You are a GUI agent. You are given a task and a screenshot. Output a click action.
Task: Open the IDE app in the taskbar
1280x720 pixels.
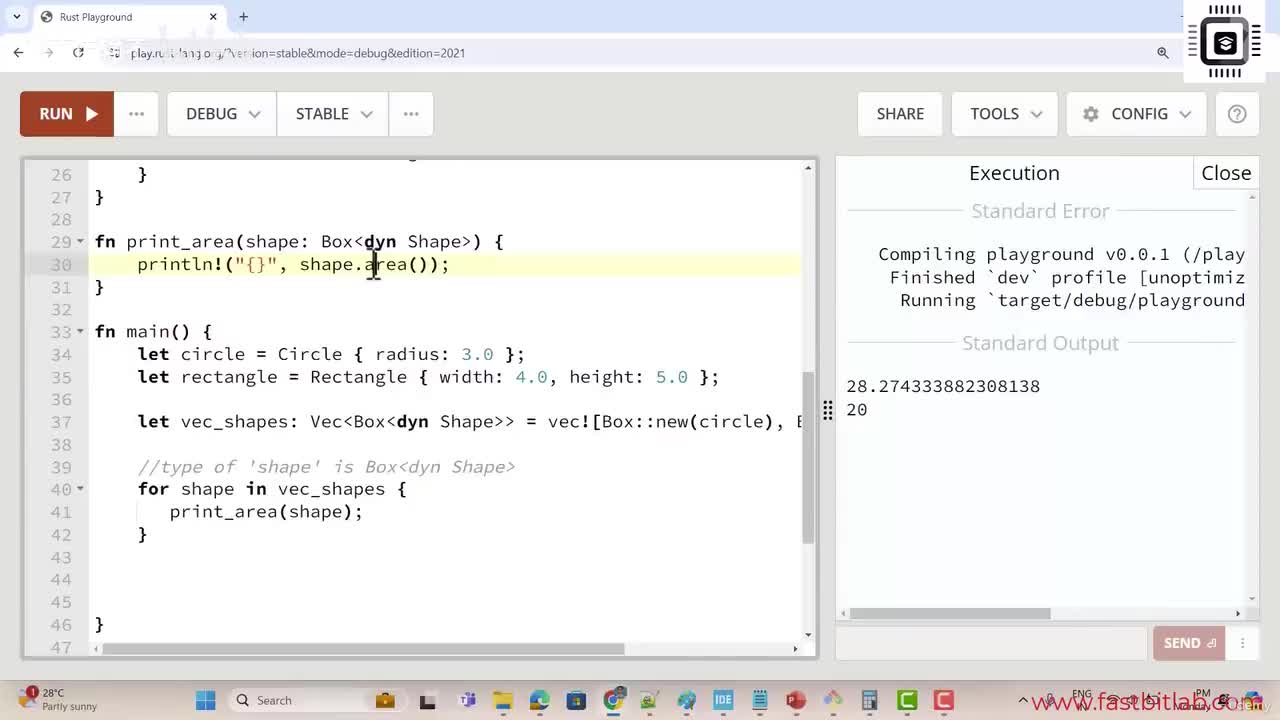(x=723, y=700)
